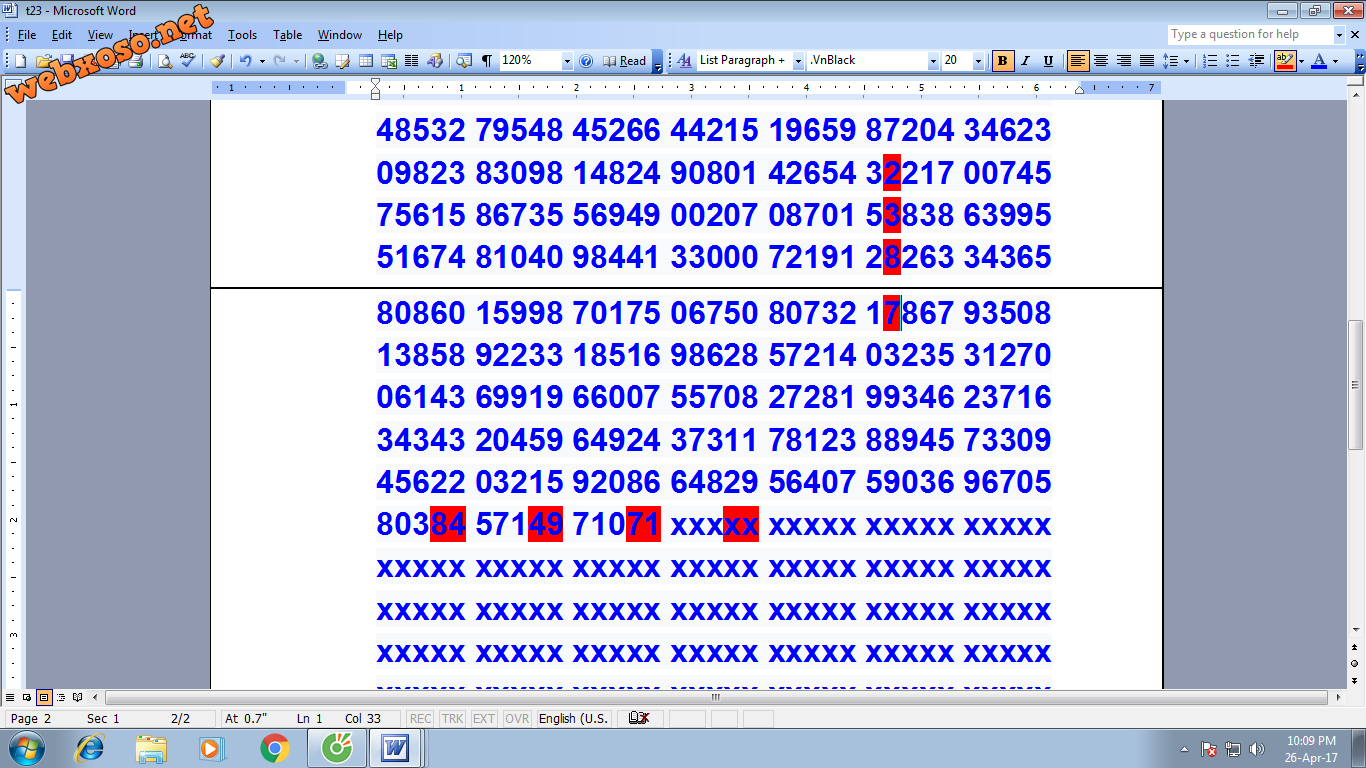Apply numbered list formatting
The image size is (1366, 768).
[1210, 61]
